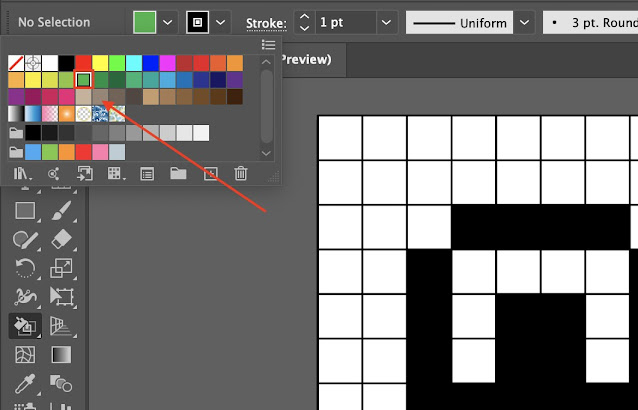This screenshot has width=638, height=410.
Task: Choose the black-to-white gradient swatch
Action: pyautogui.click(x=16, y=114)
